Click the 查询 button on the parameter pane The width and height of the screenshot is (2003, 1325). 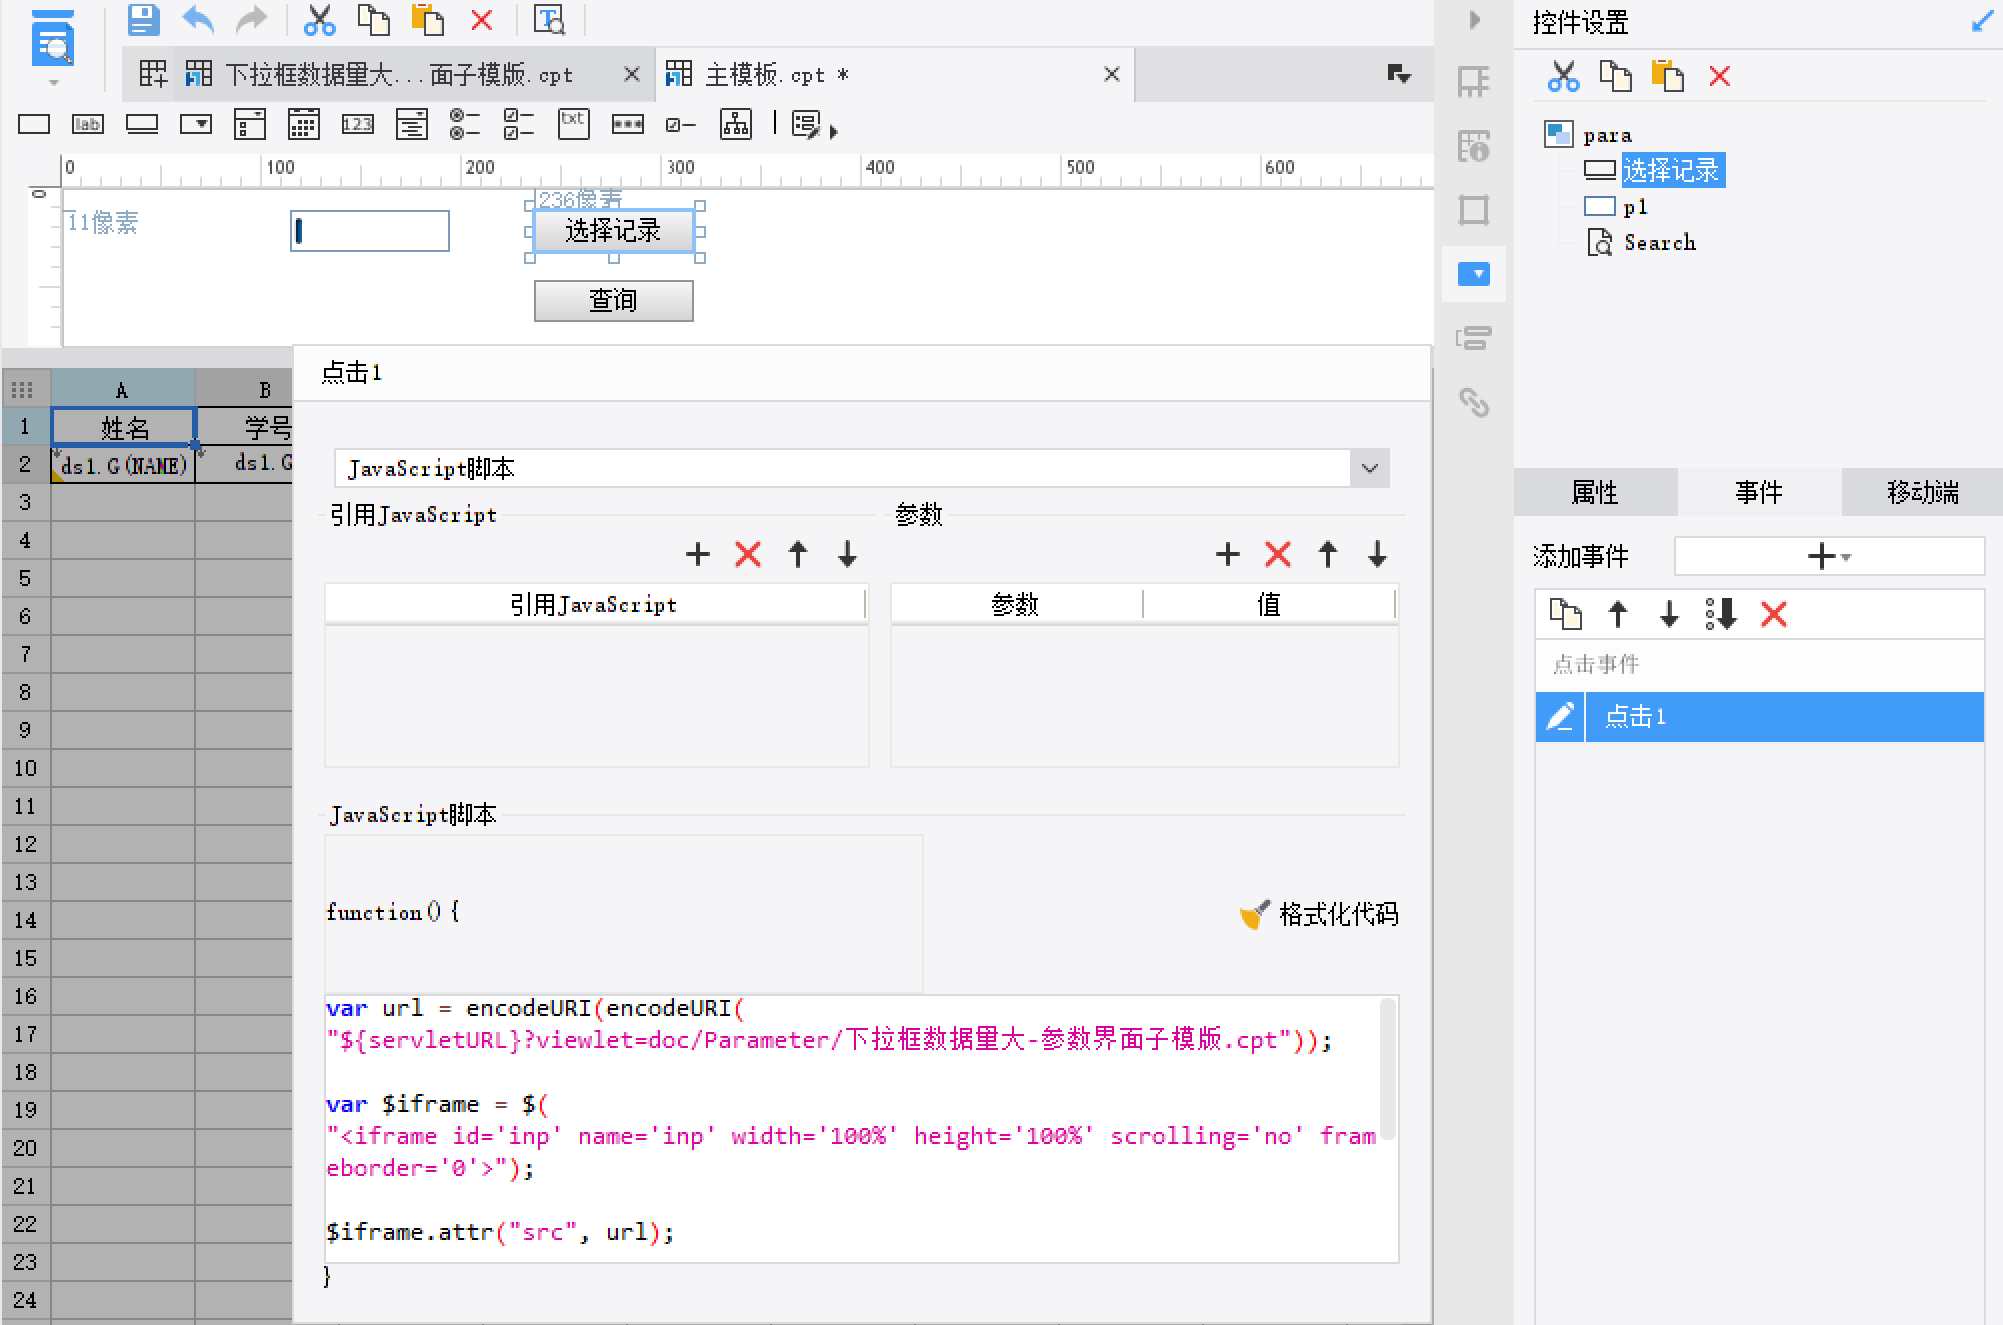[x=613, y=300]
